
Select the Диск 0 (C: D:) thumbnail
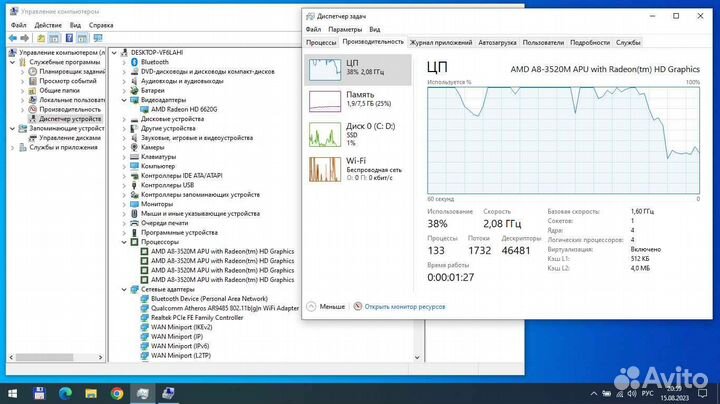[325, 135]
